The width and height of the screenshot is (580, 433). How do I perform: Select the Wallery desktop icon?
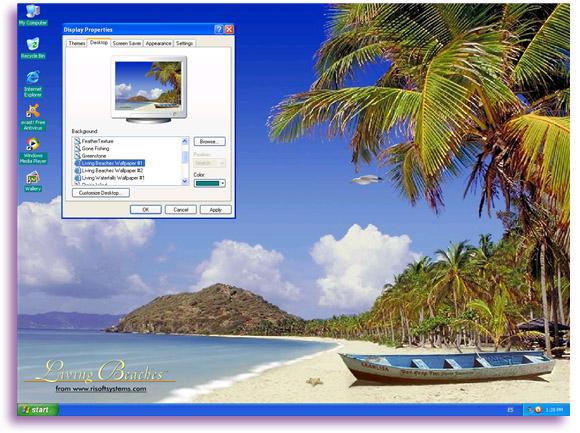(33, 182)
